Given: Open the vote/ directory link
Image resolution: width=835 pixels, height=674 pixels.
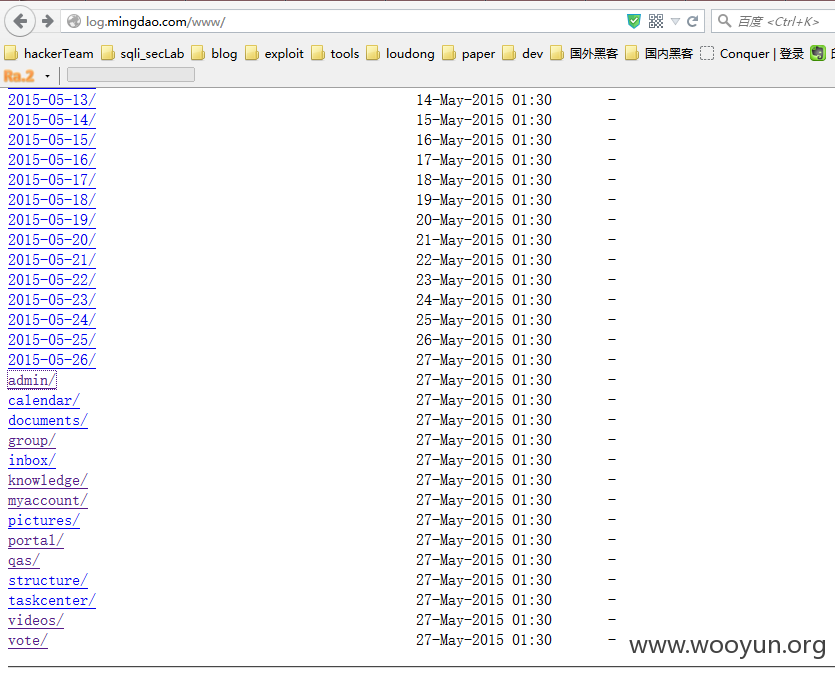Looking at the screenshot, I should pyautogui.click(x=28, y=640).
